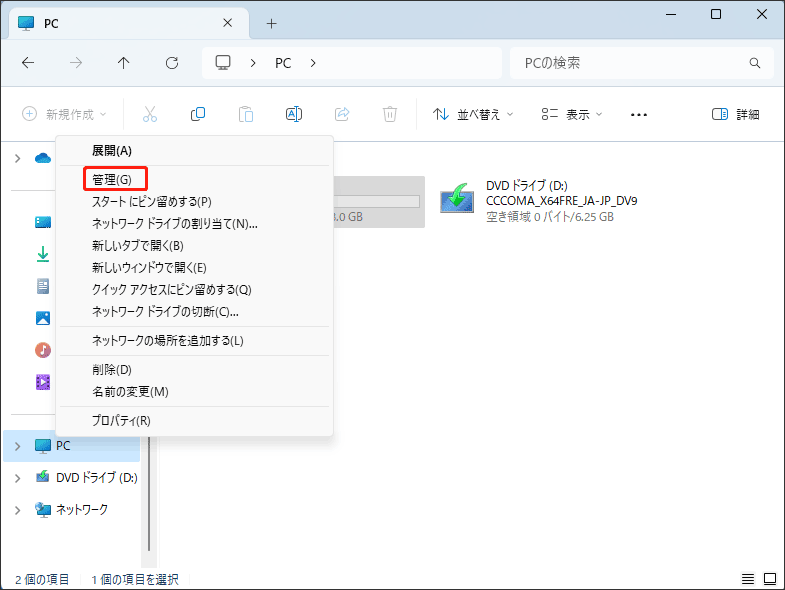
Task: Click chevron after monitor icon in address bar
Action: click(253, 63)
